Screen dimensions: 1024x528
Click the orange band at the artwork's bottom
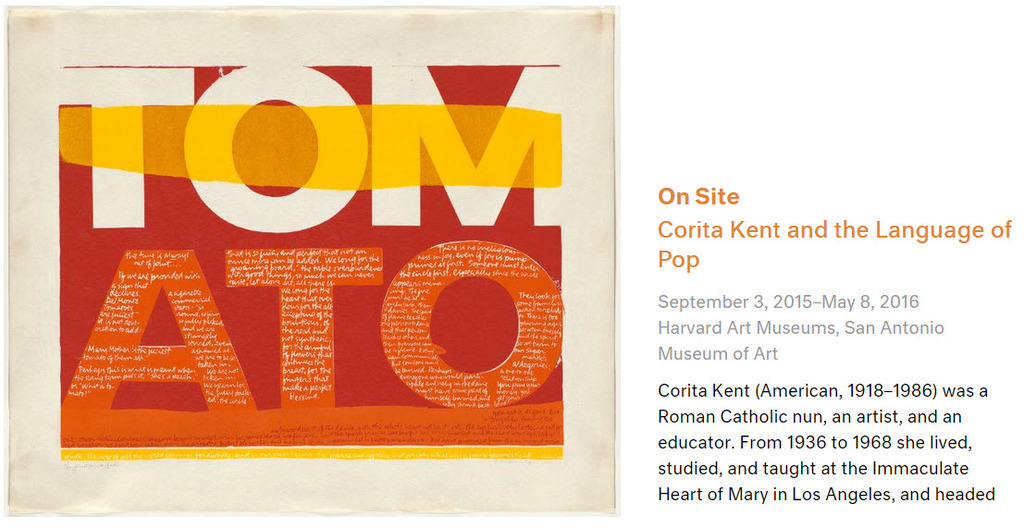[x=300, y=425]
